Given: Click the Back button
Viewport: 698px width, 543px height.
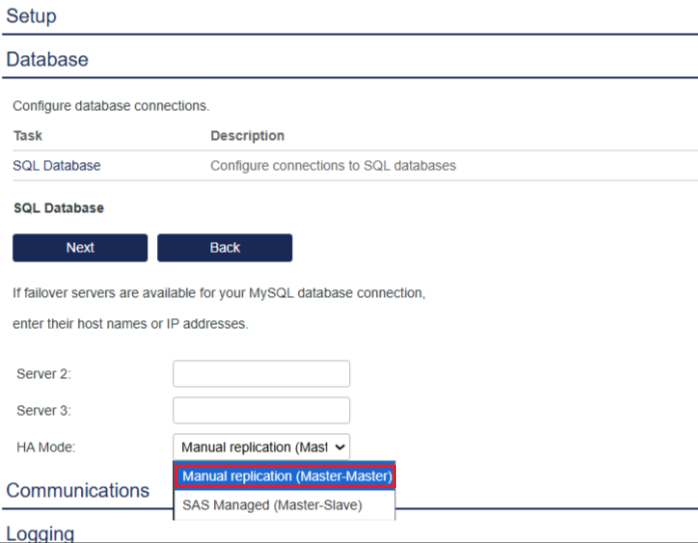Looking at the screenshot, I should tap(225, 248).
